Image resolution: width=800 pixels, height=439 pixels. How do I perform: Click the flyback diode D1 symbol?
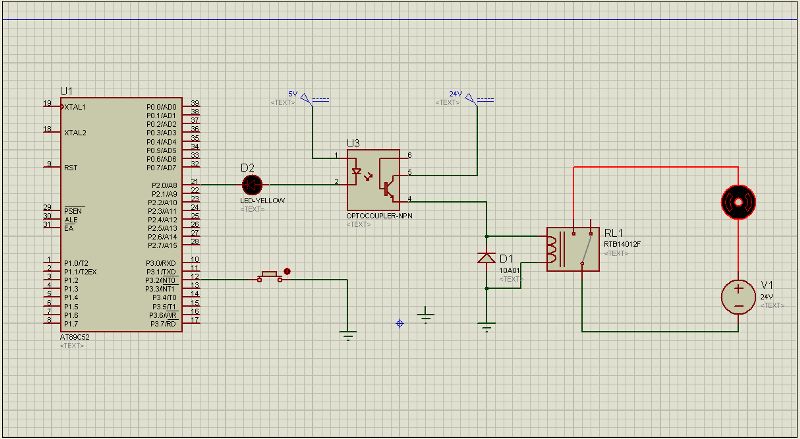click(486, 258)
